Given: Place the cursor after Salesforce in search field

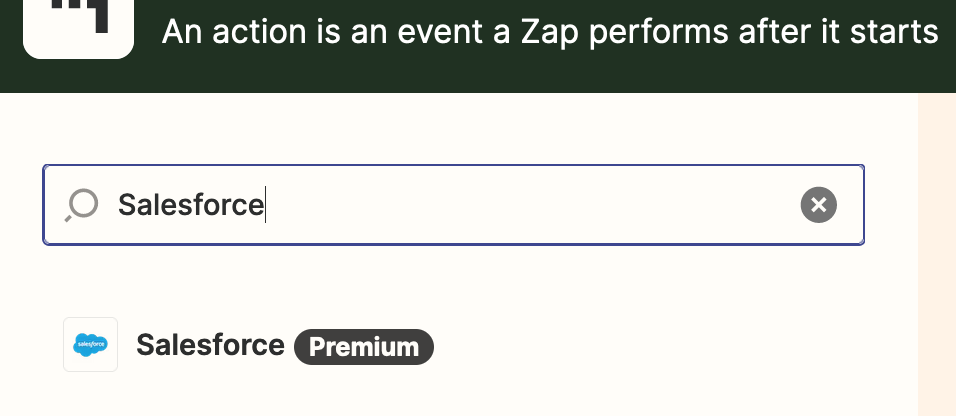Looking at the screenshot, I should coord(265,205).
